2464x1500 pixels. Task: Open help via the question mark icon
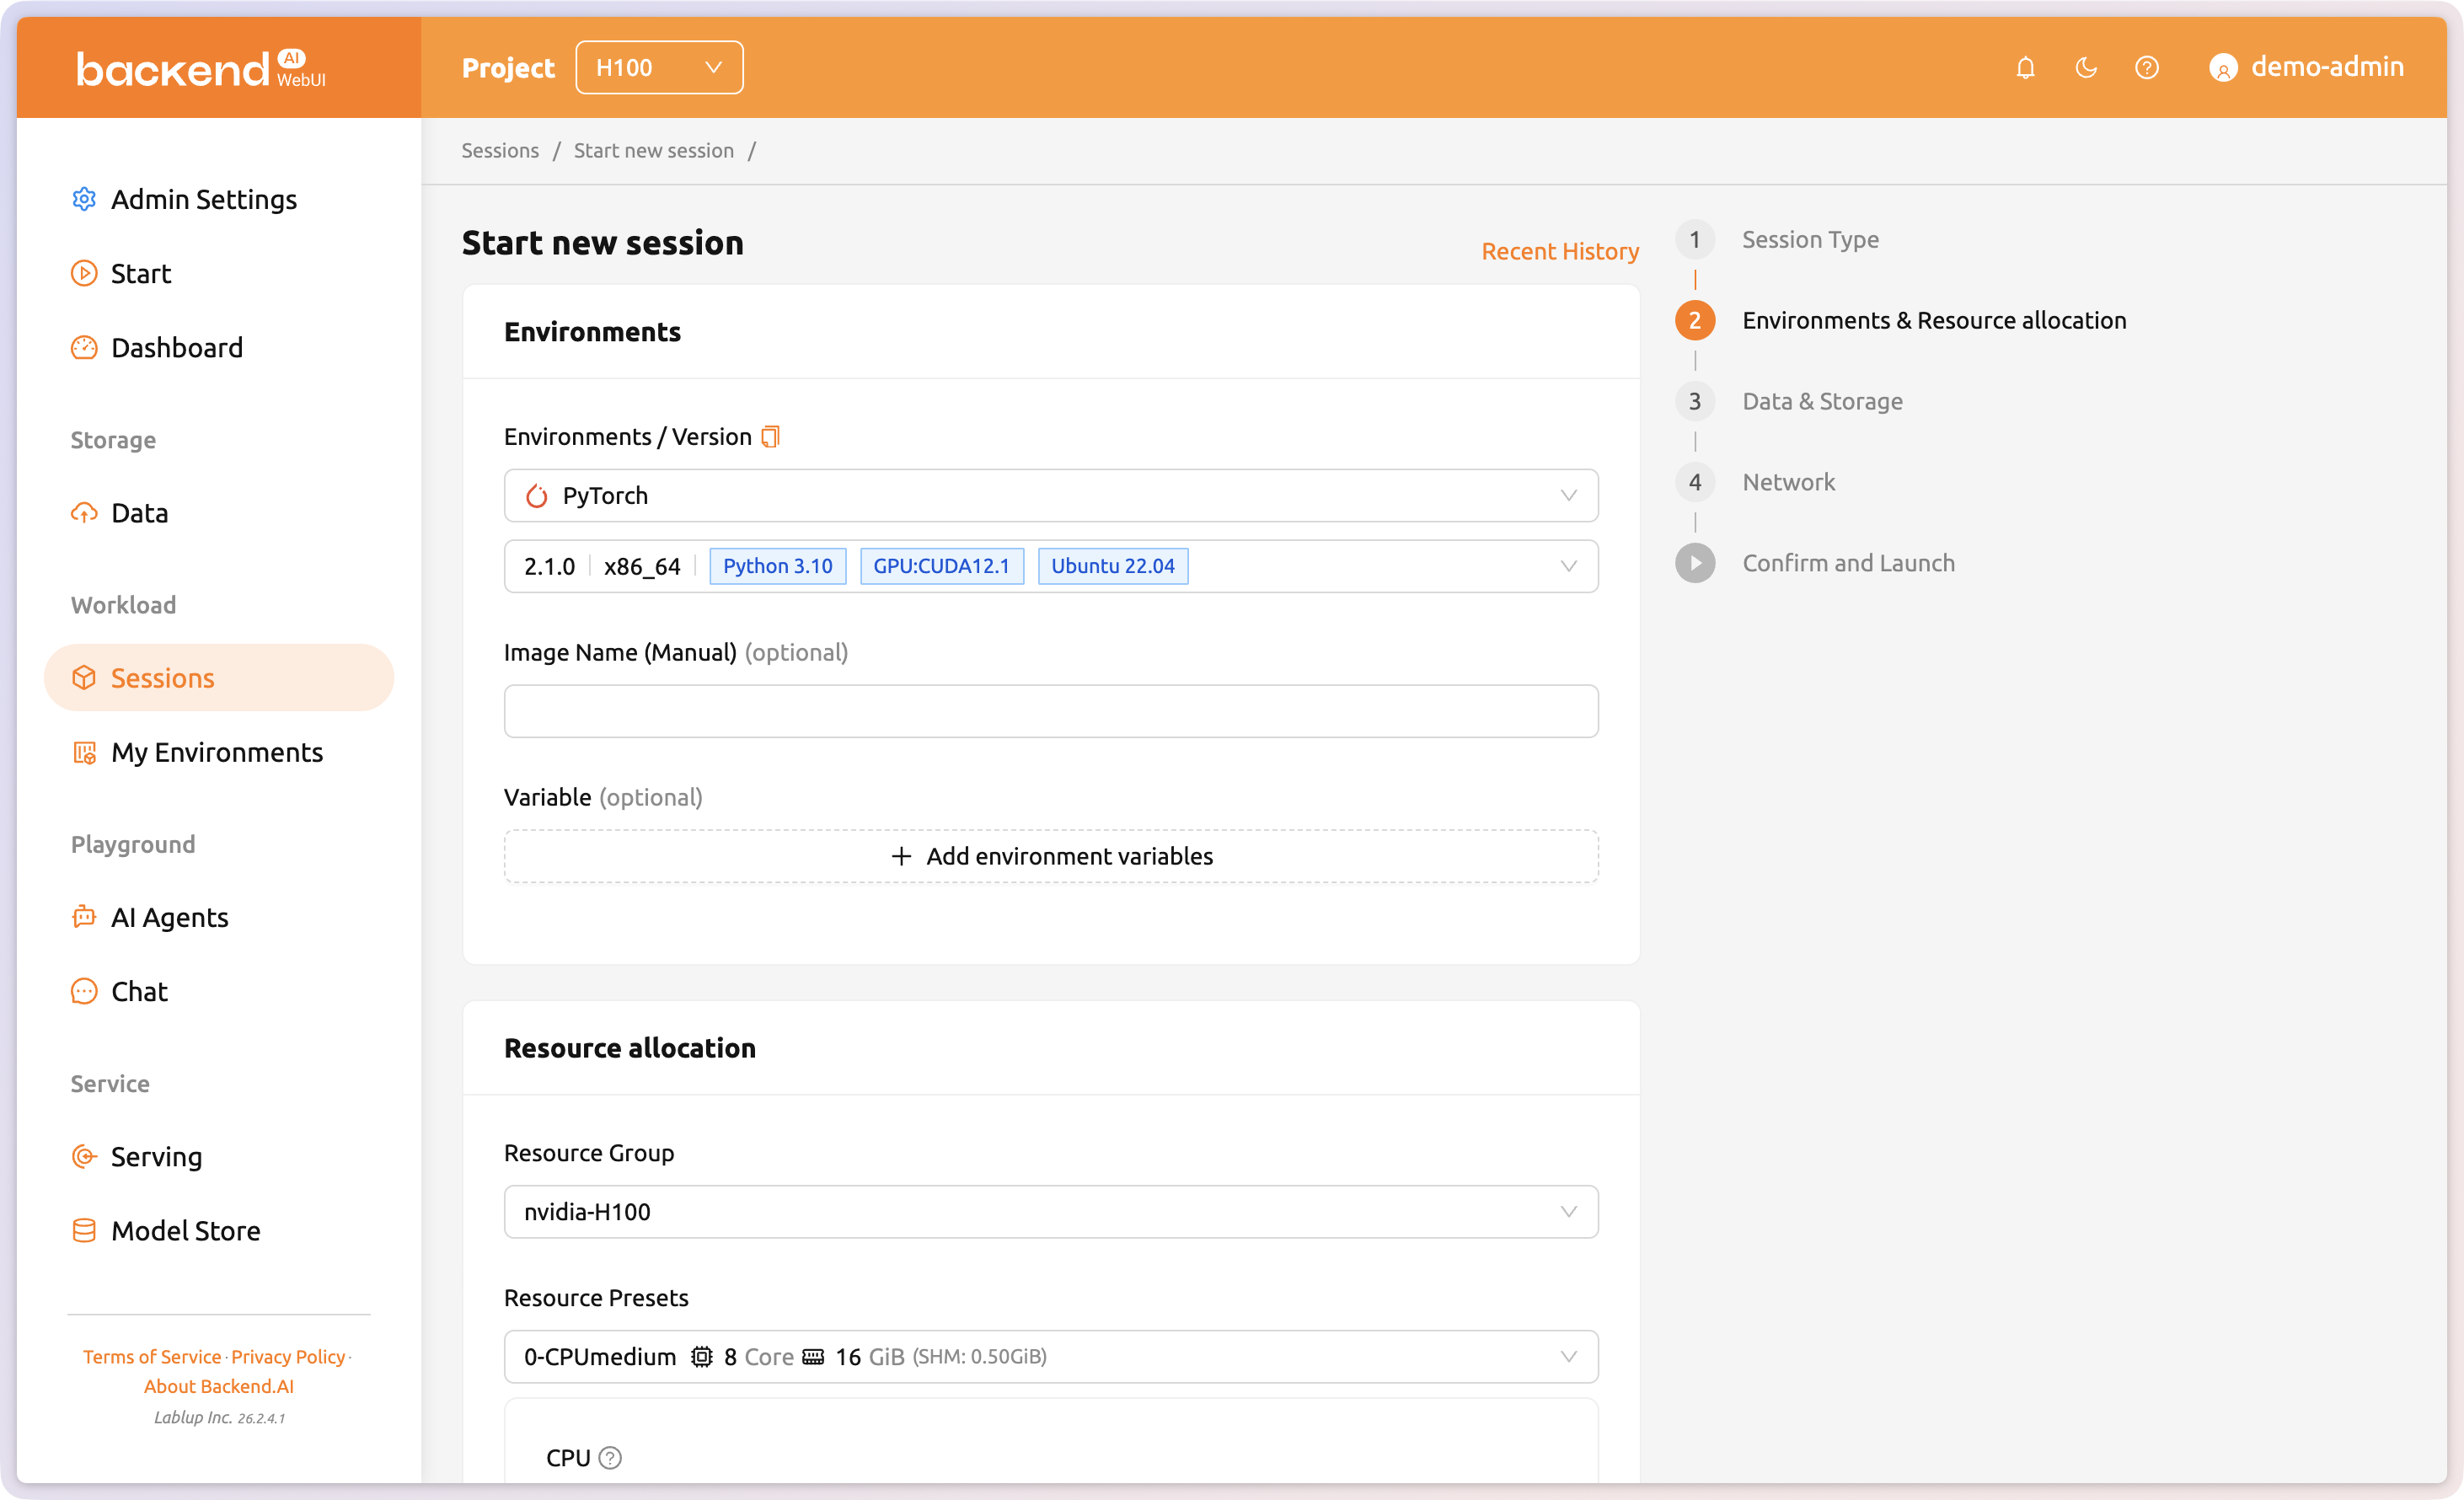pyautogui.click(x=2146, y=68)
